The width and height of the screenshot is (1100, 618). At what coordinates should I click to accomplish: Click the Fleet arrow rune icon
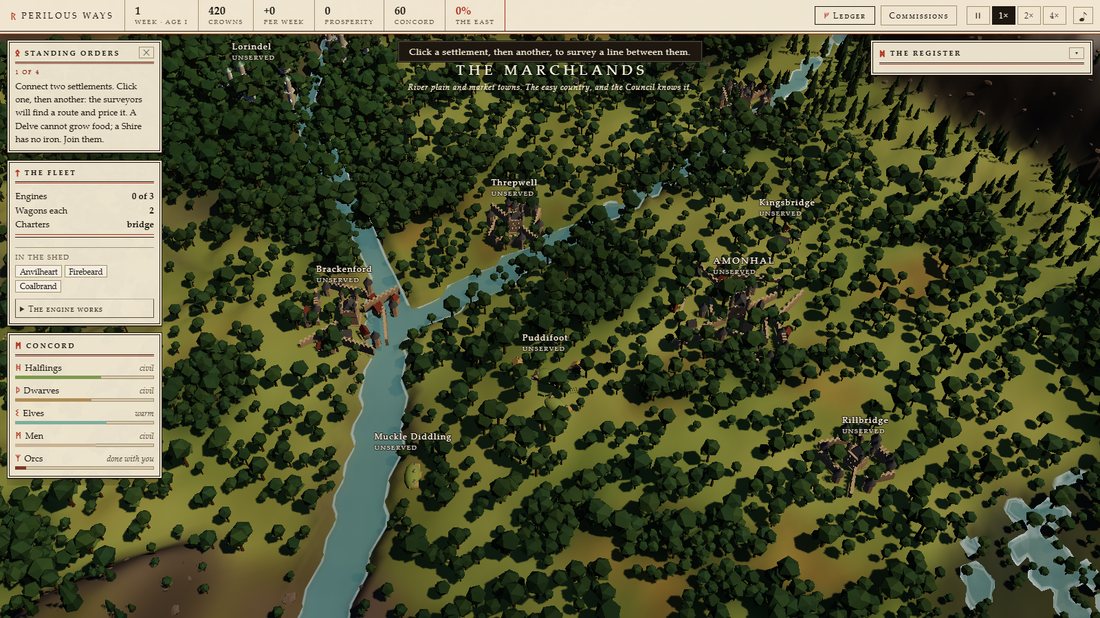point(18,173)
